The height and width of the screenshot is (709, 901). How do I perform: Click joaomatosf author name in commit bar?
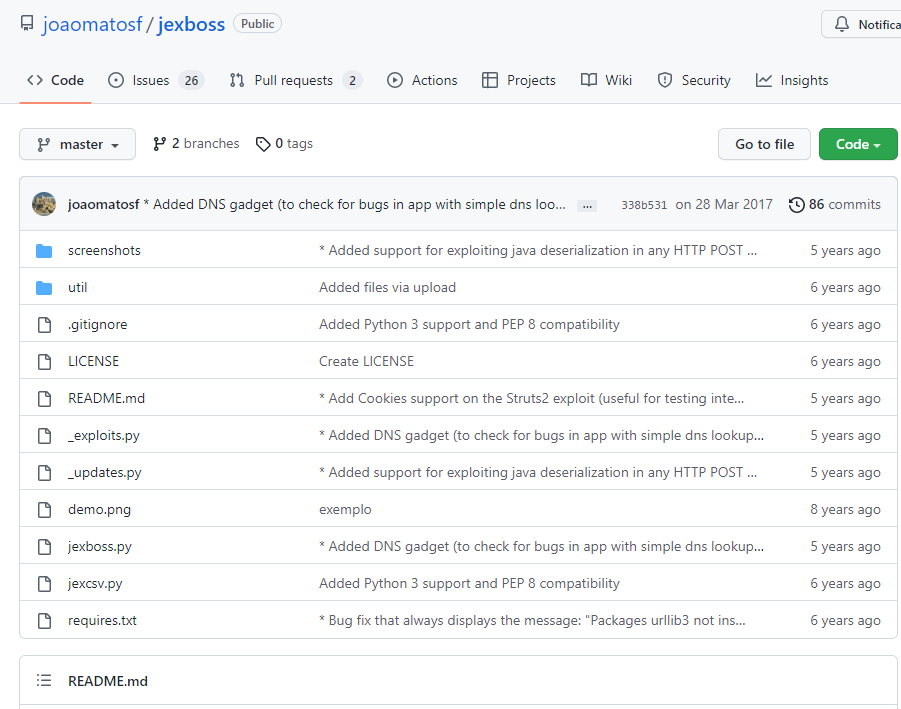tap(103, 205)
